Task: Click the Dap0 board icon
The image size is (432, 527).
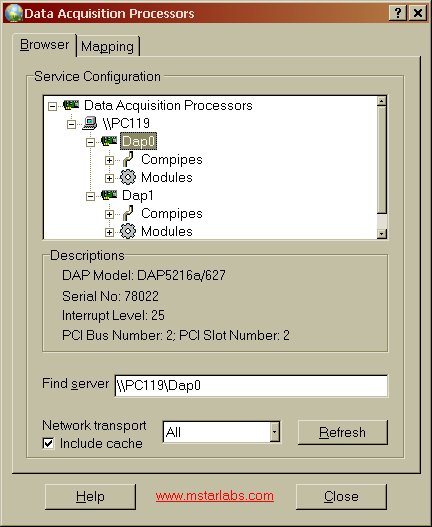Action: pyautogui.click(x=109, y=141)
